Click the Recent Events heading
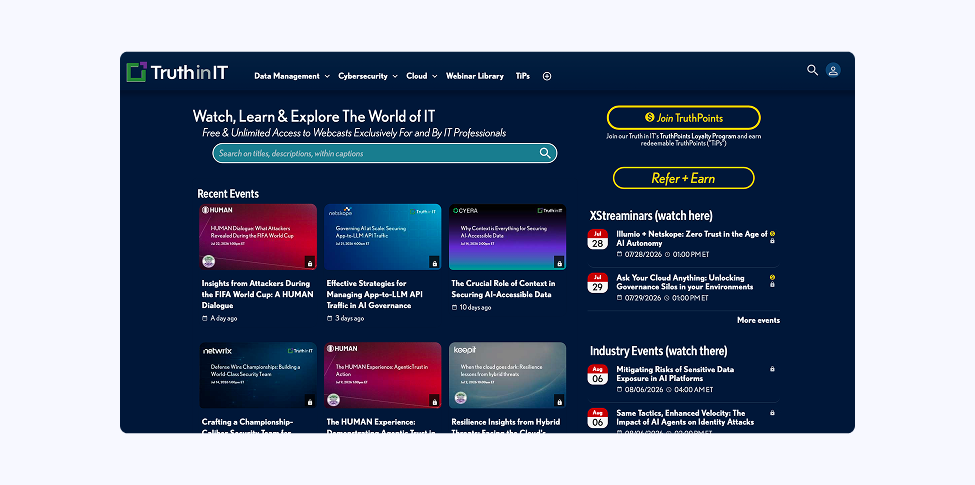This screenshot has width=975, height=485. tap(228, 194)
